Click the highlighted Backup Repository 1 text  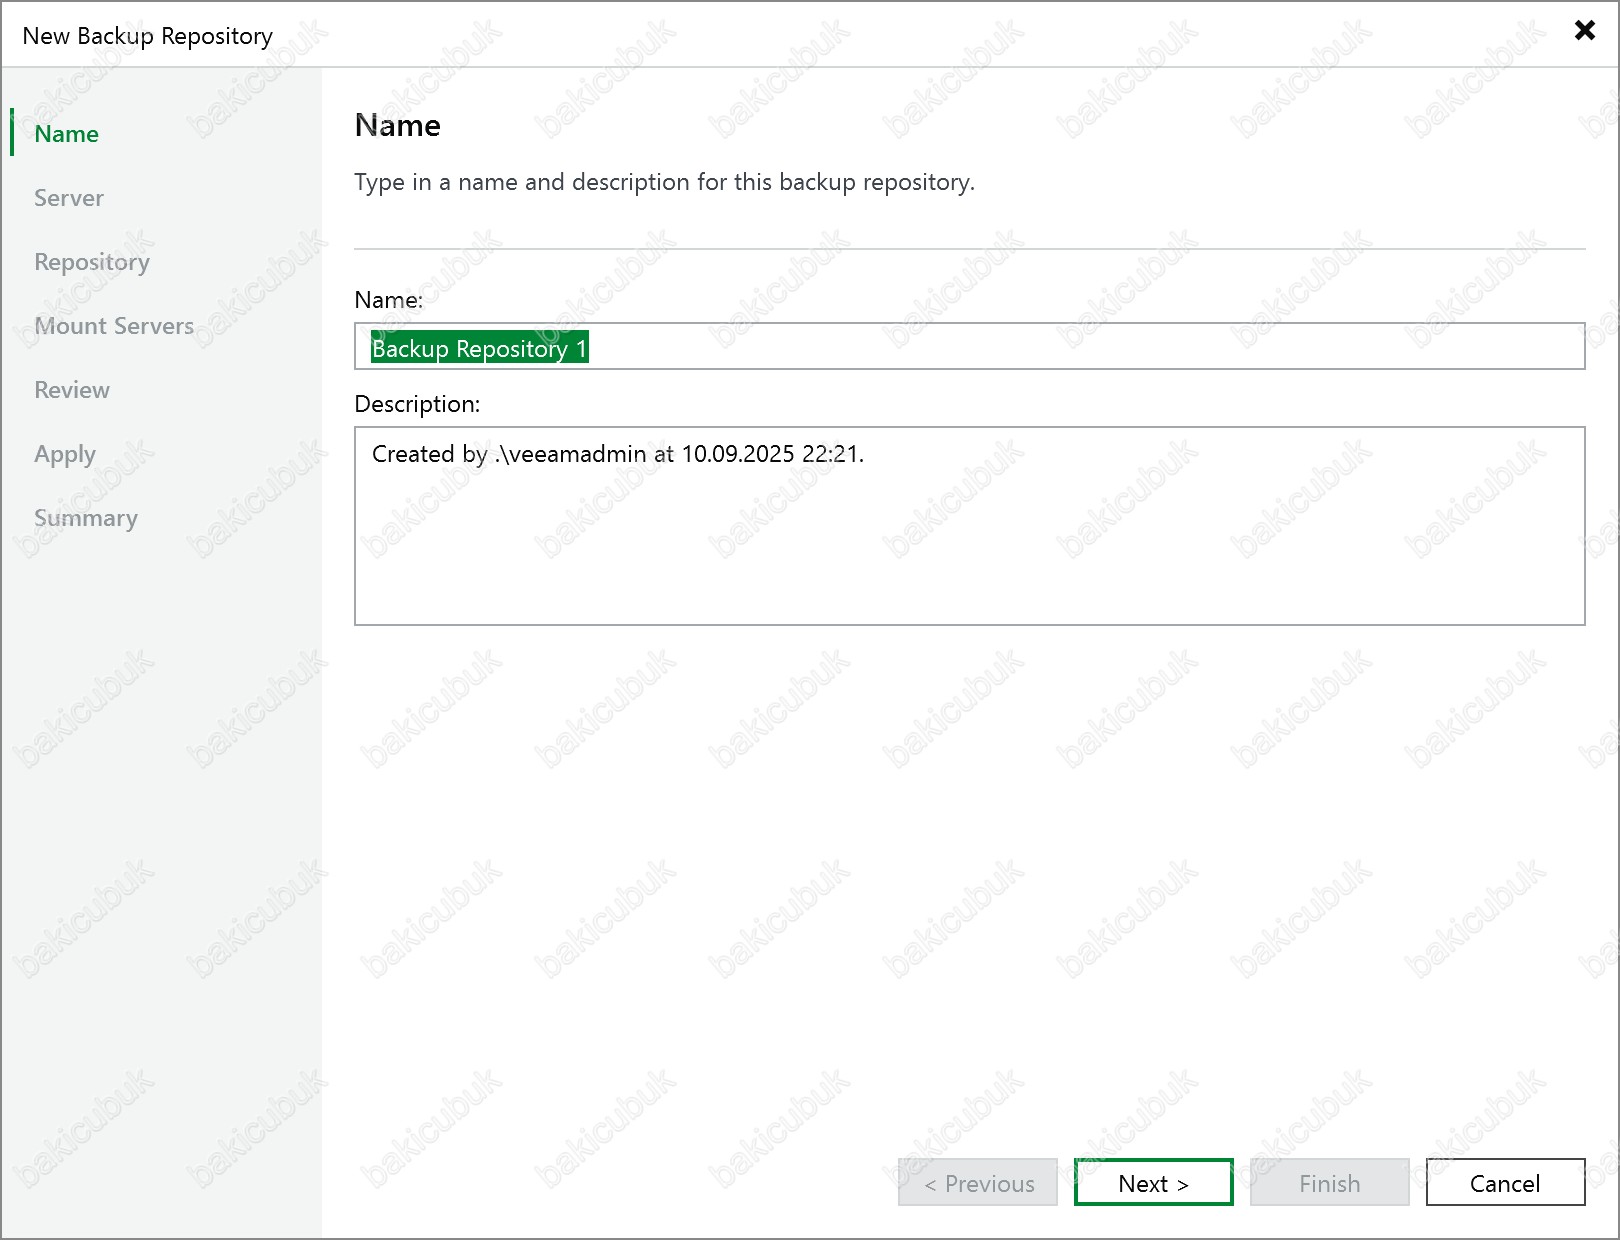[479, 348]
